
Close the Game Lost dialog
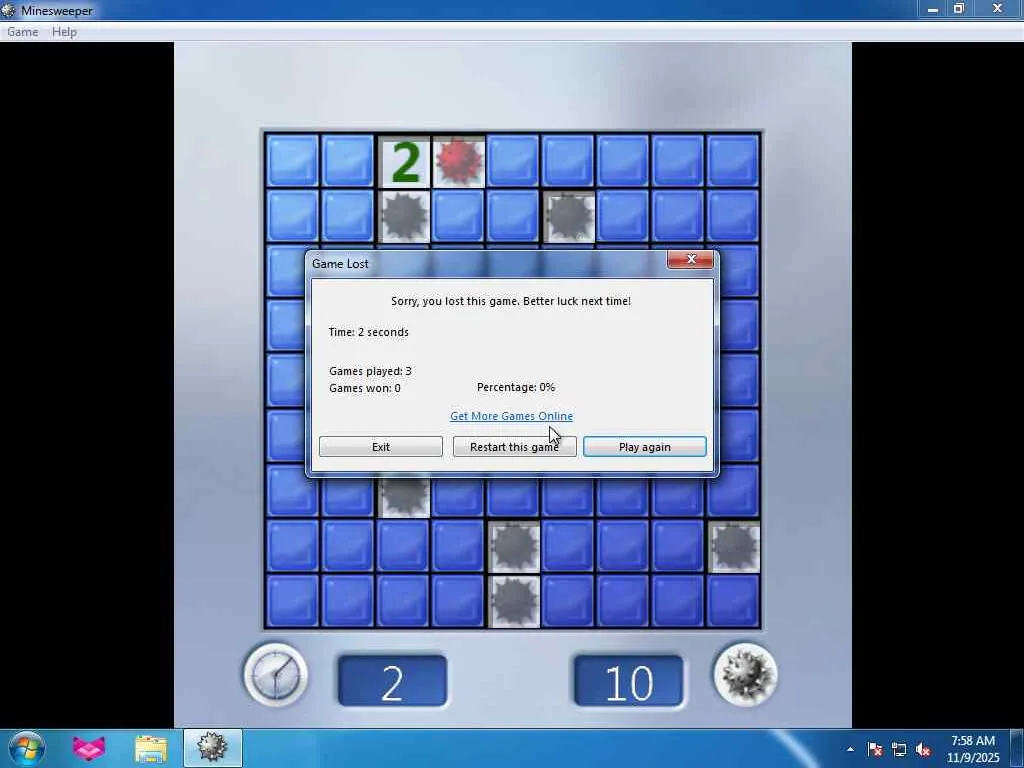(691, 259)
